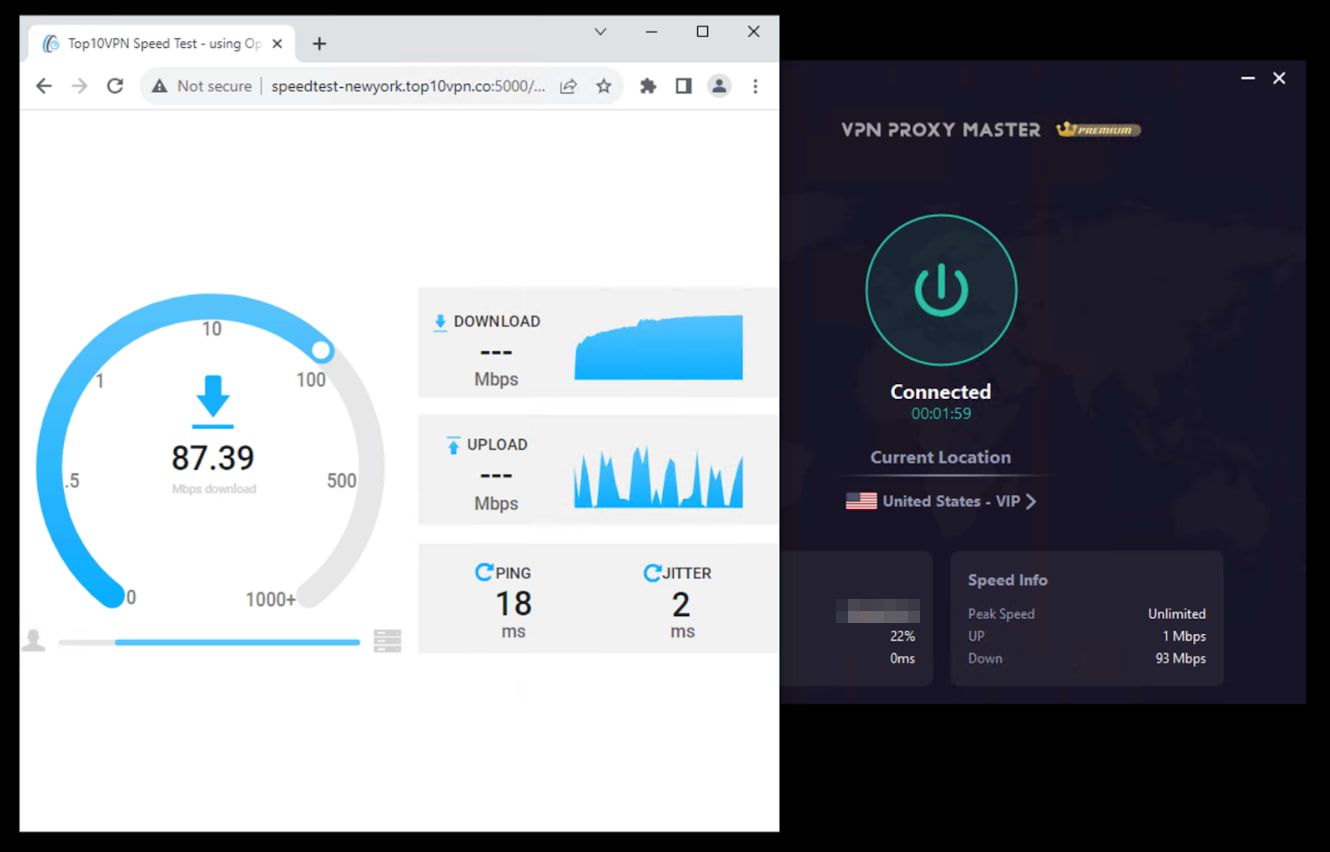Screen dimensions: 1330x852
Task: Open the browser tab search dropdown arrow
Action: coord(600,31)
